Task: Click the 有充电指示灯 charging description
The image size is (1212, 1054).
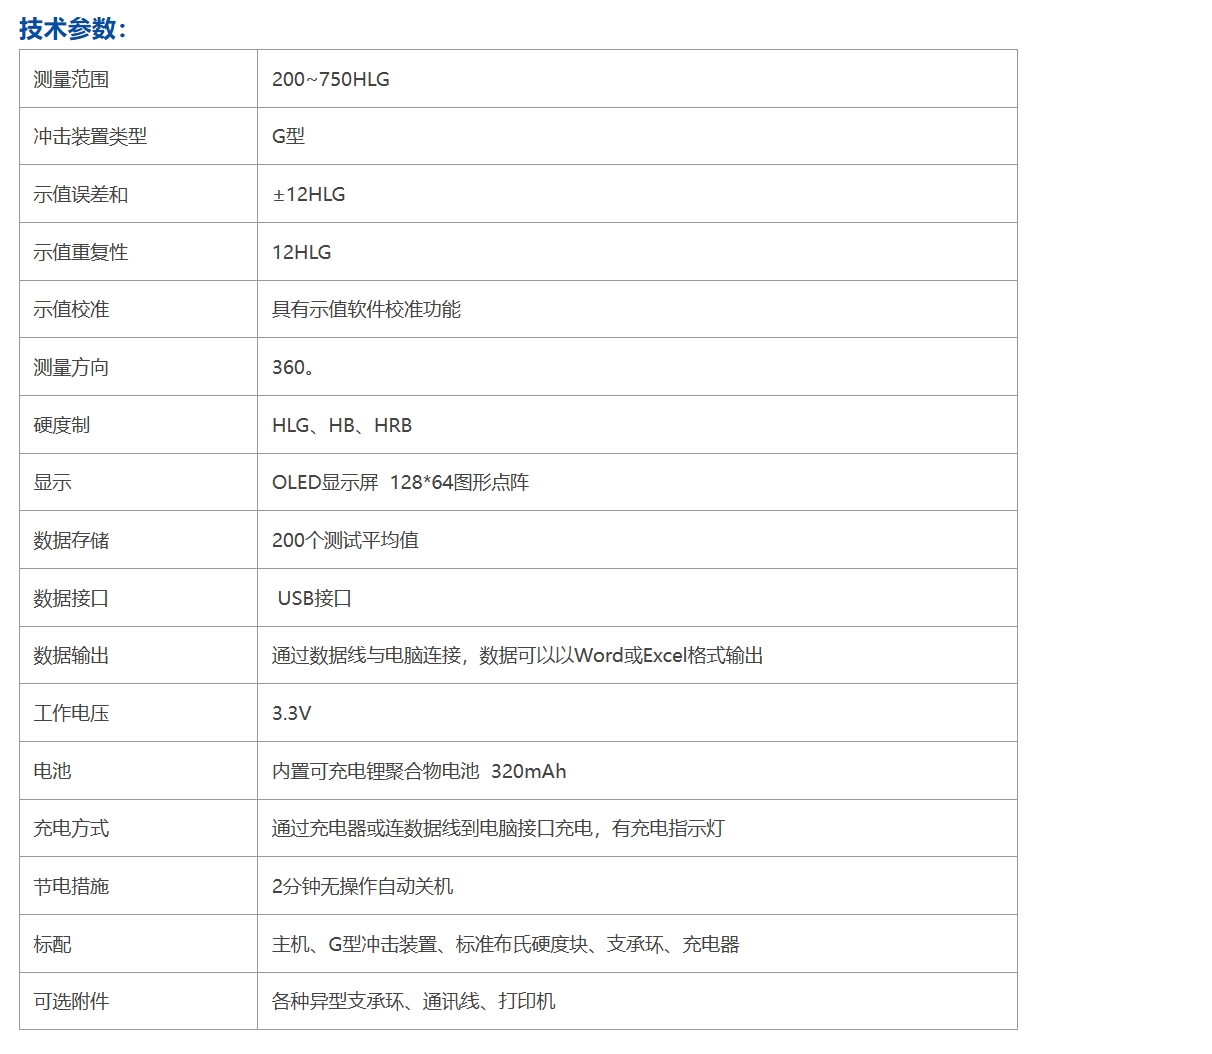Action: [498, 829]
